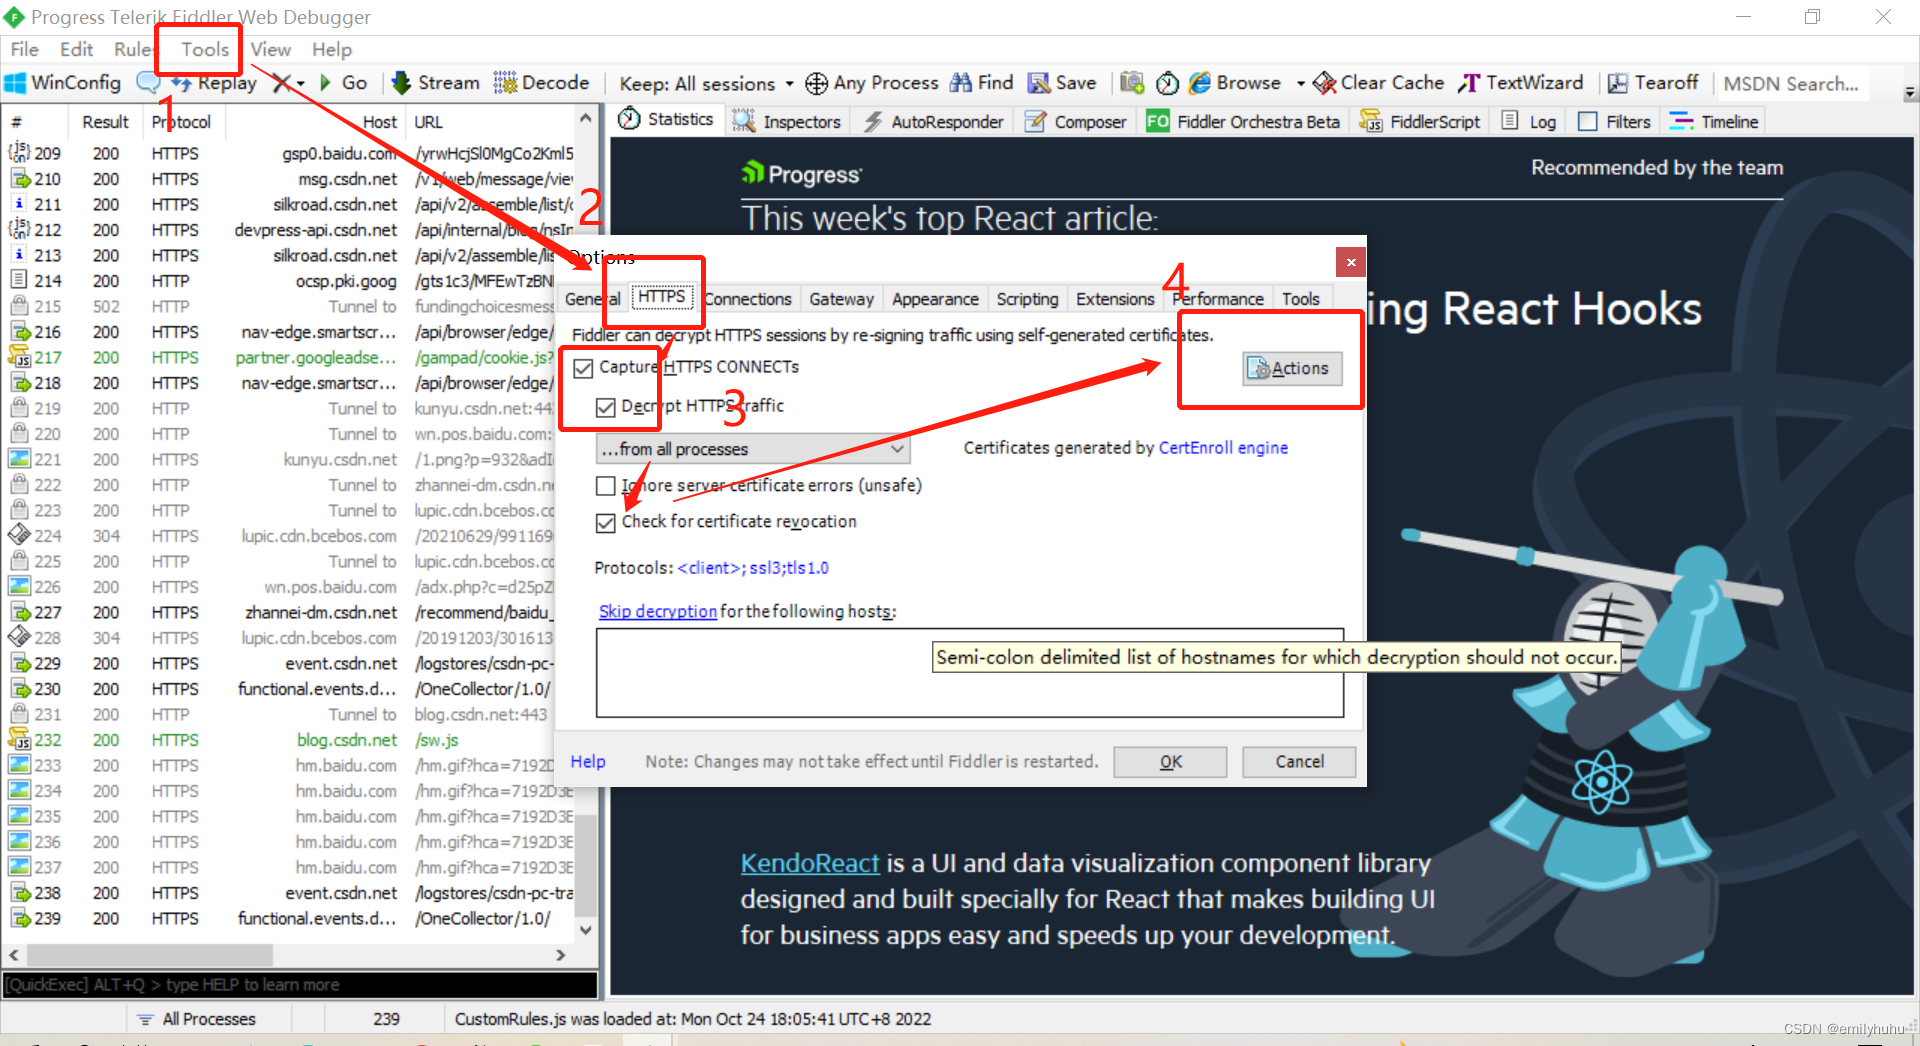Switch to Appearance tab in Options
1920x1046 pixels.
pos(935,299)
